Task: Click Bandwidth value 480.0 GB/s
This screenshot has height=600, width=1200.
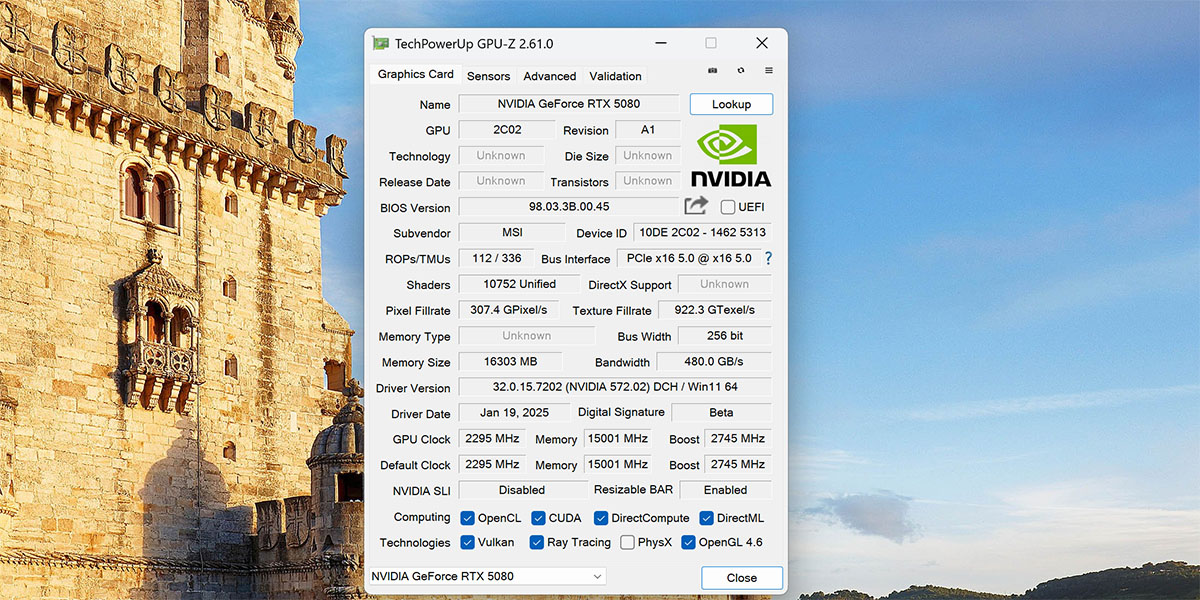Action: click(x=714, y=362)
